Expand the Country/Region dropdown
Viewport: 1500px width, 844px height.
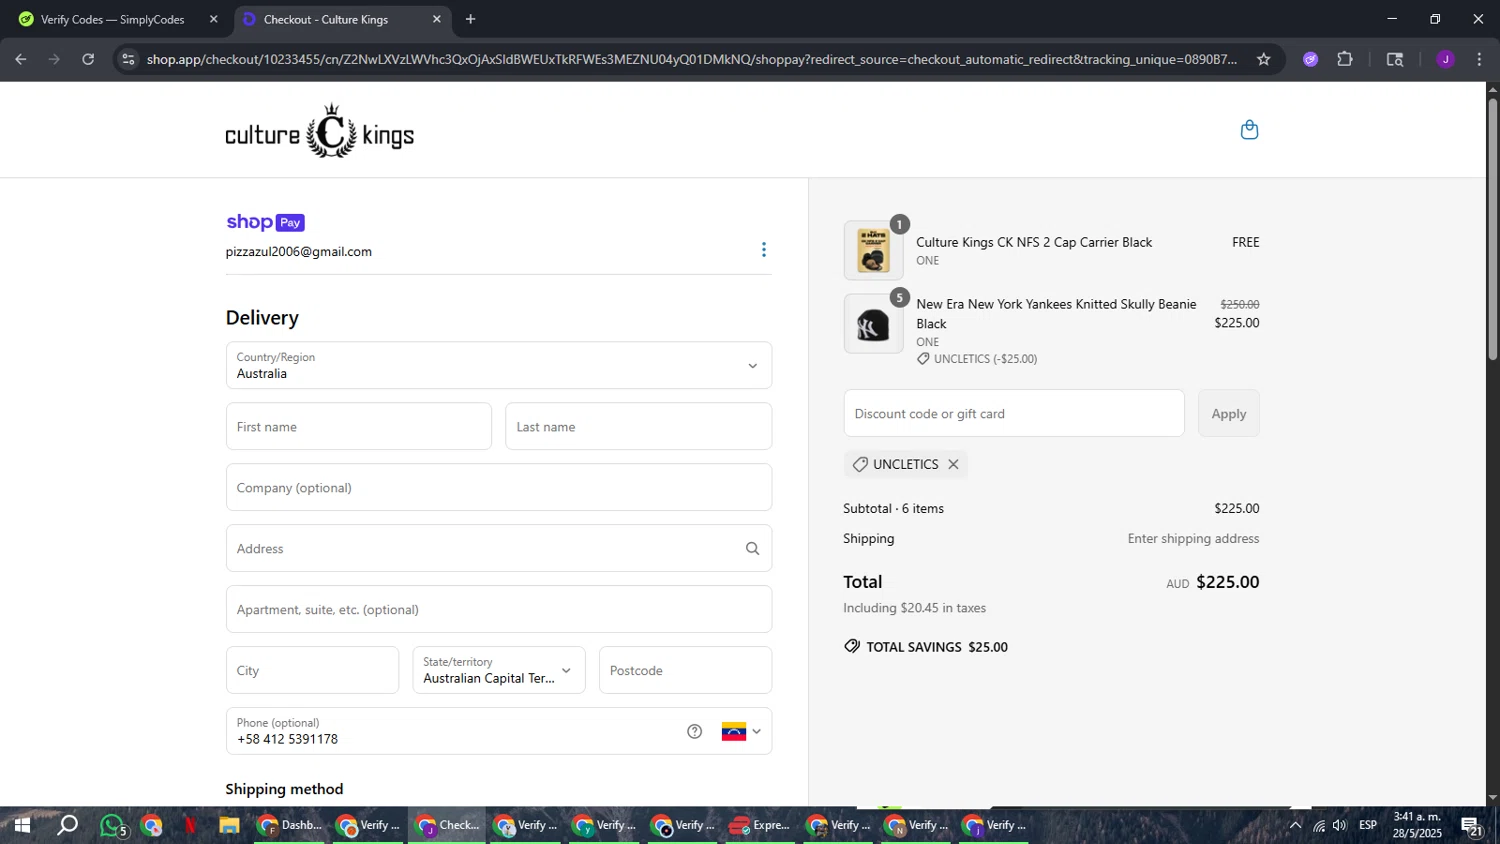pos(498,365)
